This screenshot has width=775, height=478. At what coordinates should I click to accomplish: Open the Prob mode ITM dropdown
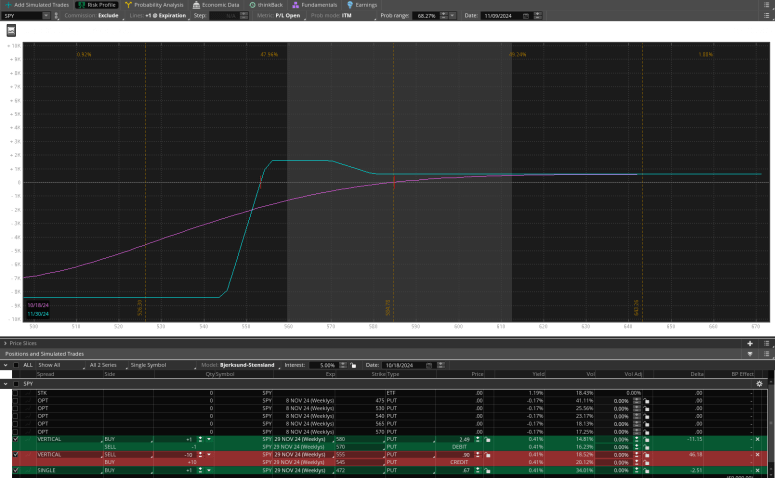click(x=363, y=16)
